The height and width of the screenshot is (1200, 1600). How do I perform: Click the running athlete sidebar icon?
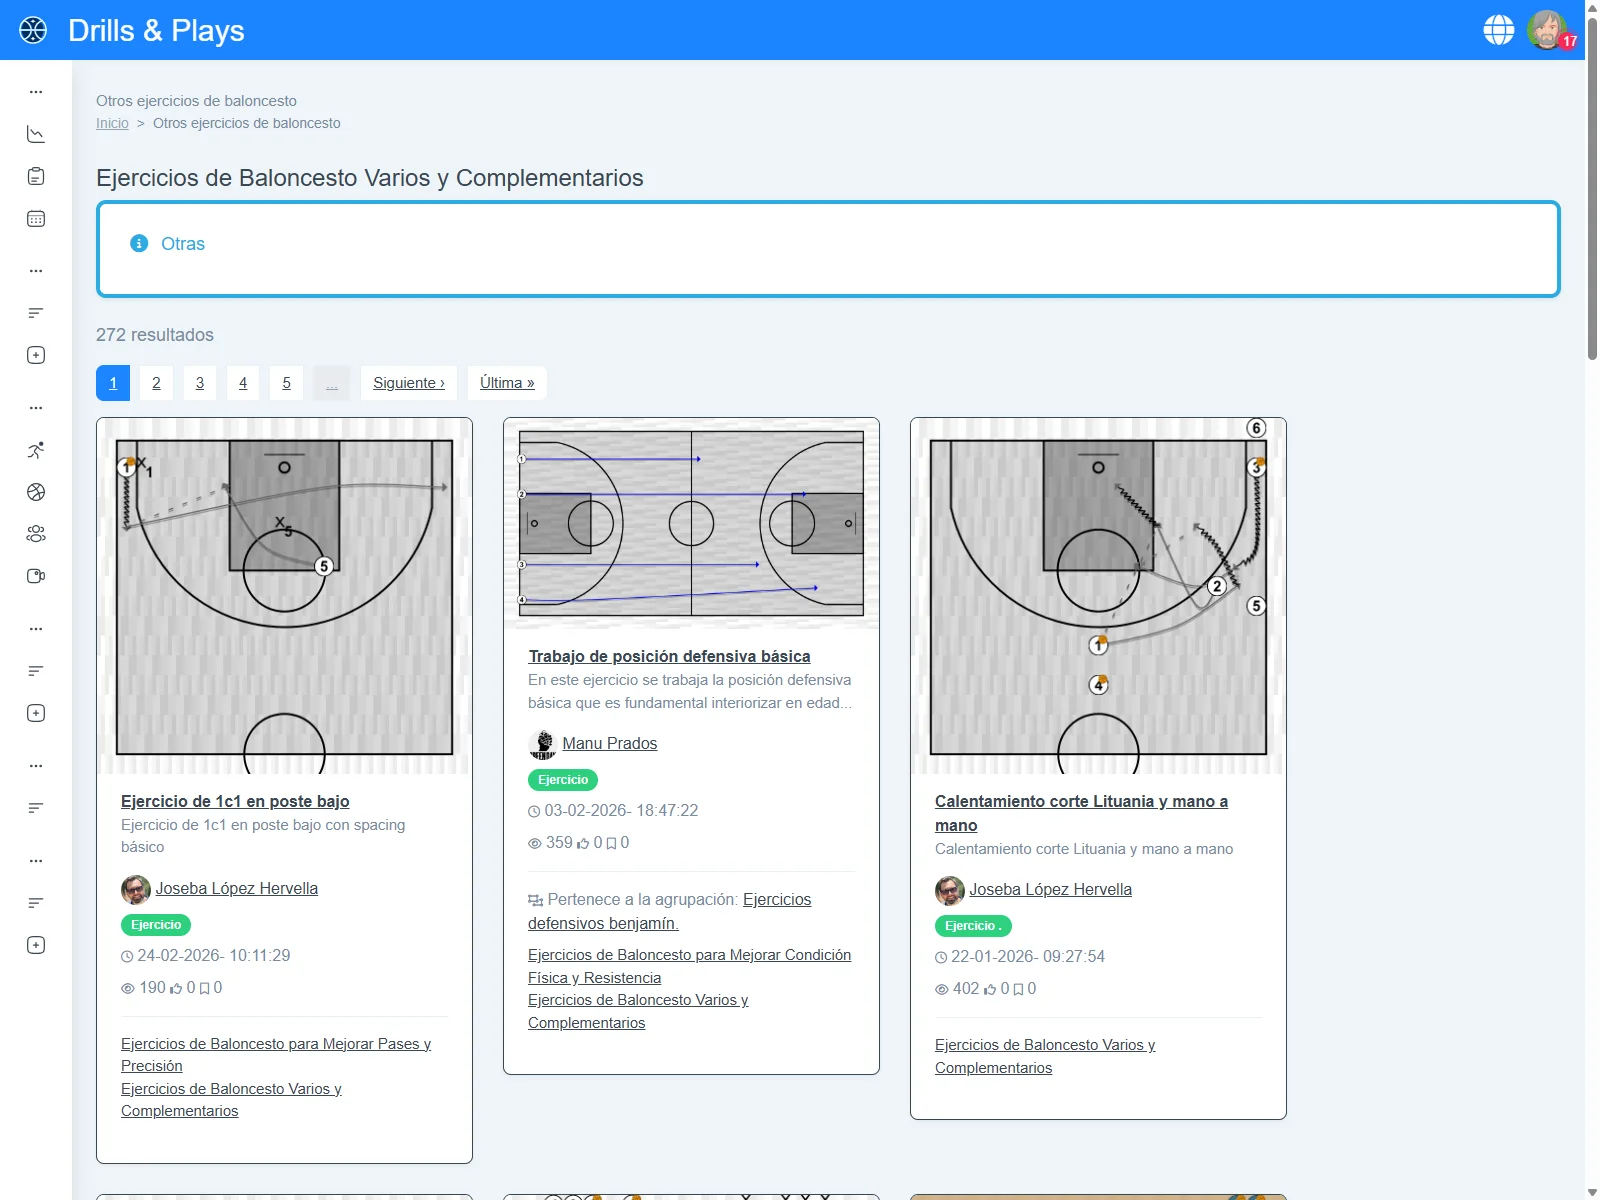pos(36,450)
